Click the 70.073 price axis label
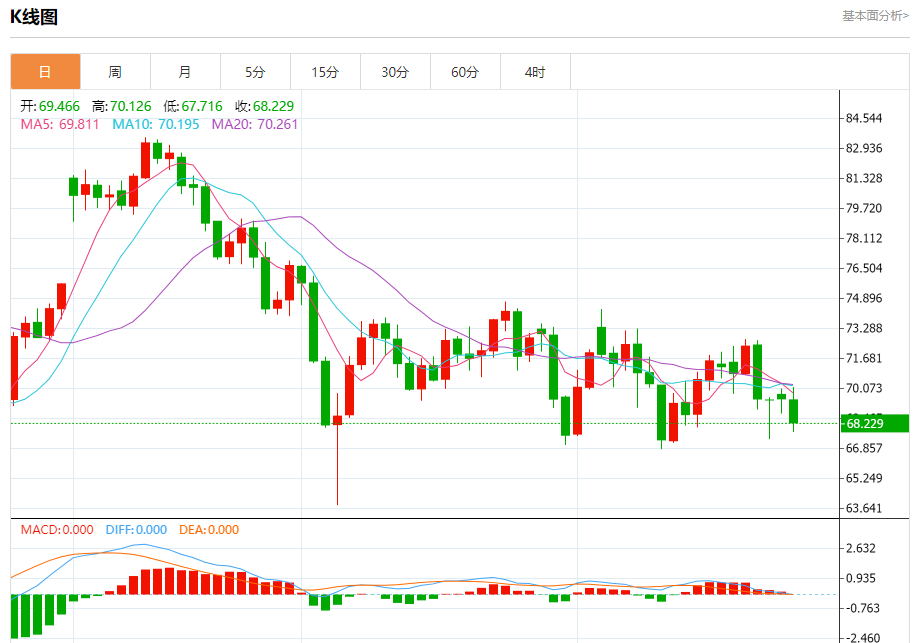This screenshot has height=643, width=918. coord(864,388)
